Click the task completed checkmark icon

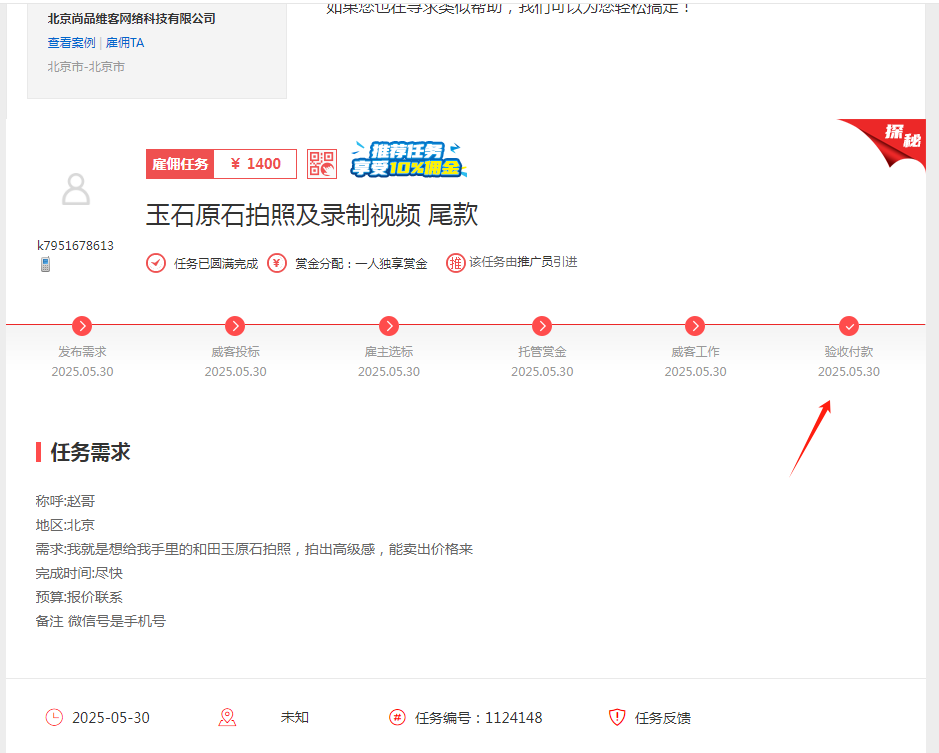click(156, 263)
